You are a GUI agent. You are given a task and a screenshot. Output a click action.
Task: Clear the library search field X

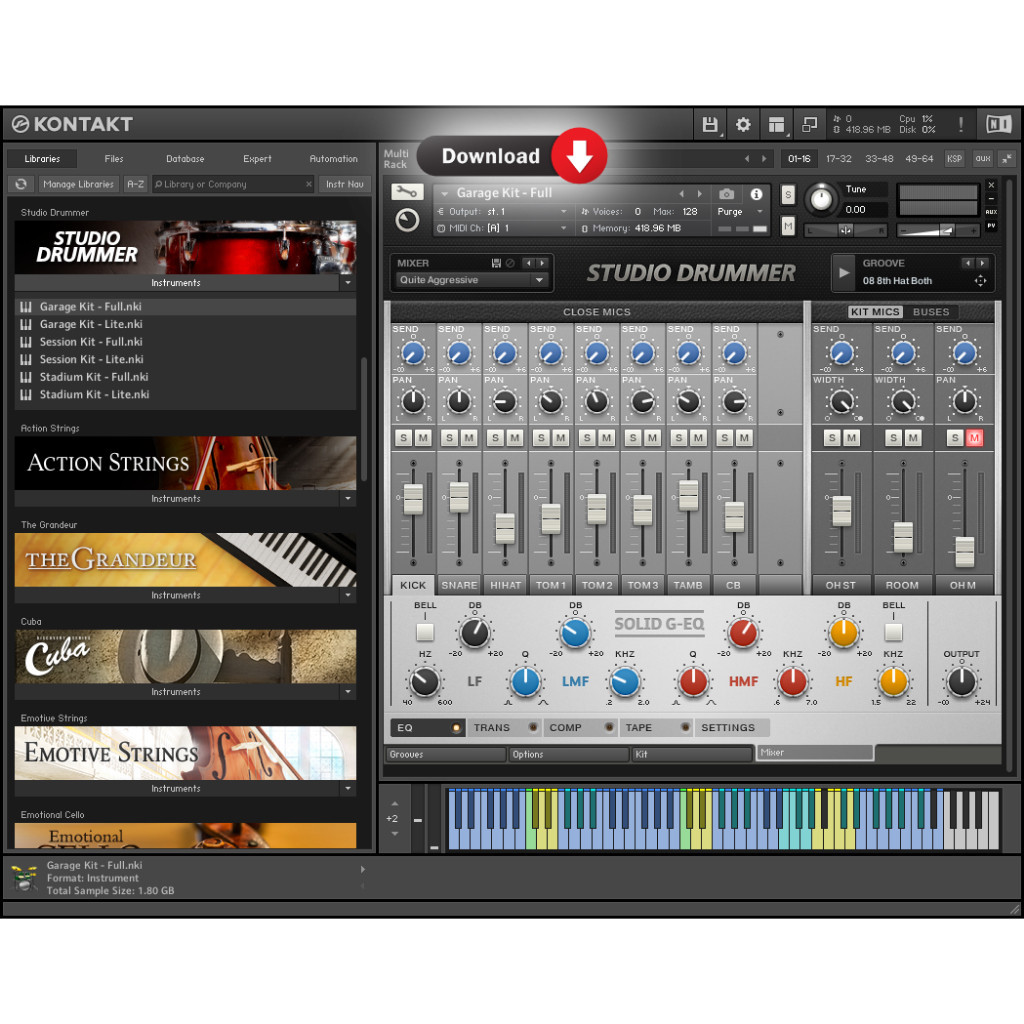[309, 184]
